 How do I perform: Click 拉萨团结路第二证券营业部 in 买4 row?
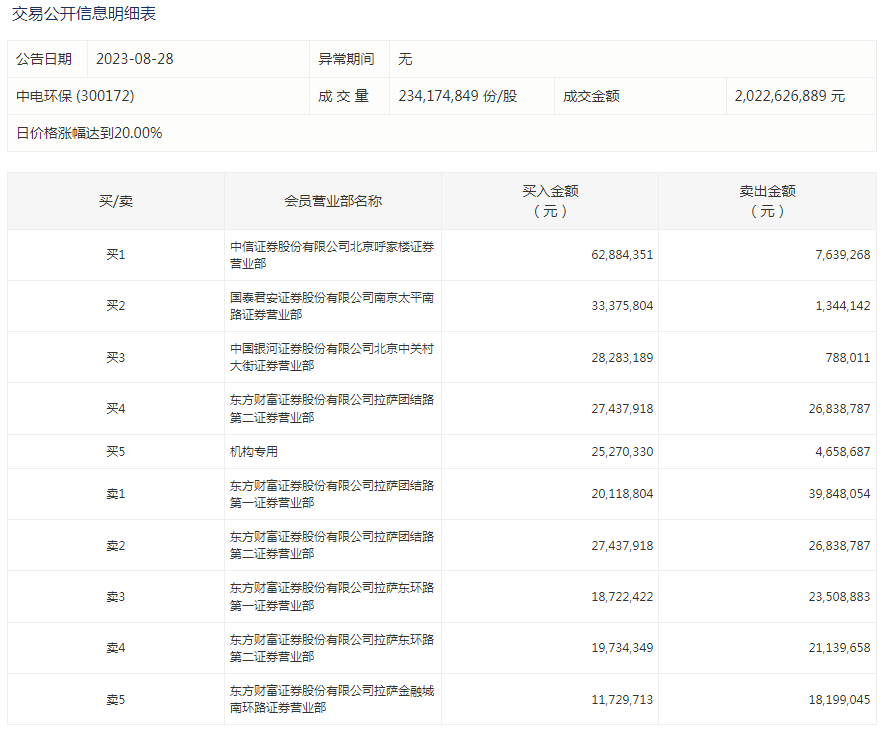tap(332, 408)
